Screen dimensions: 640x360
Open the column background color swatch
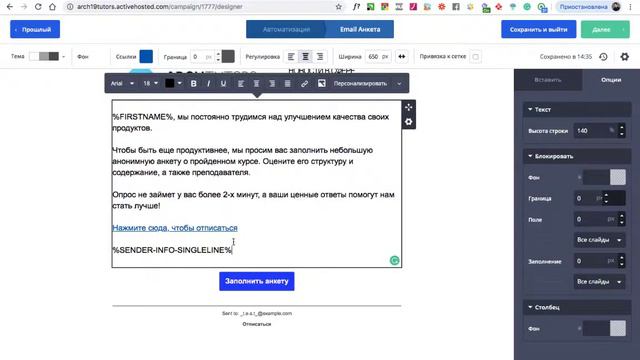coord(618,329)
